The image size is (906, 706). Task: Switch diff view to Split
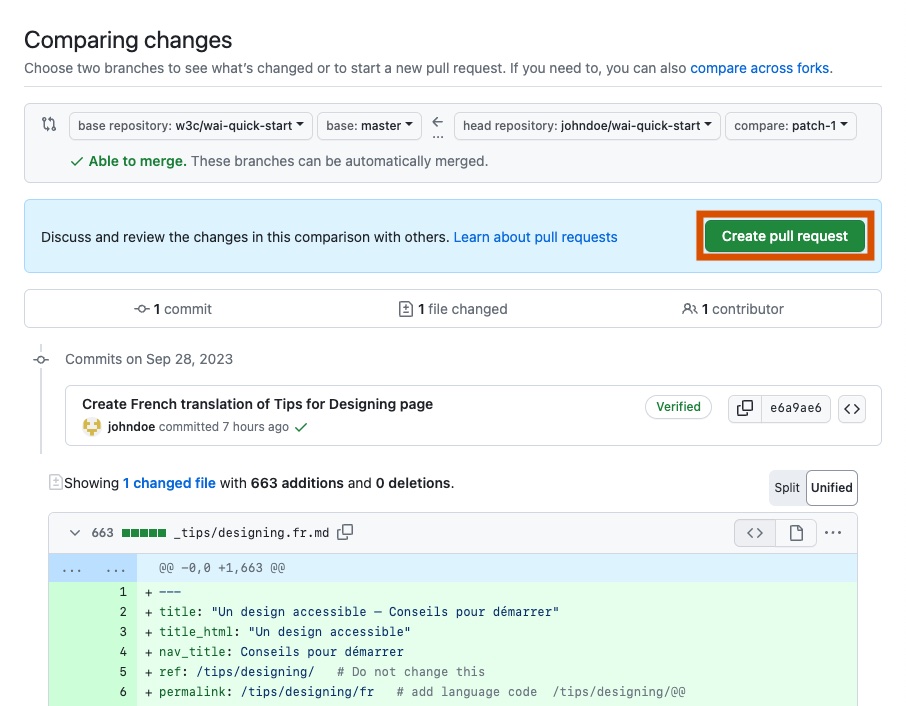pos(787,487)
